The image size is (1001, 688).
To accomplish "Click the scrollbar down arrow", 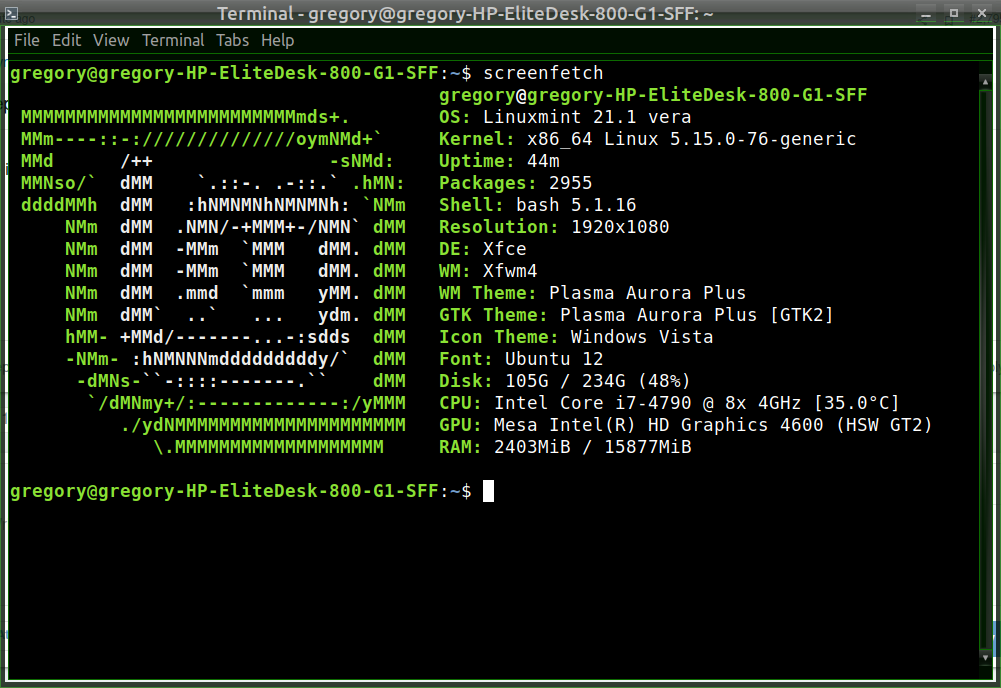I will [x=985, y=657].
